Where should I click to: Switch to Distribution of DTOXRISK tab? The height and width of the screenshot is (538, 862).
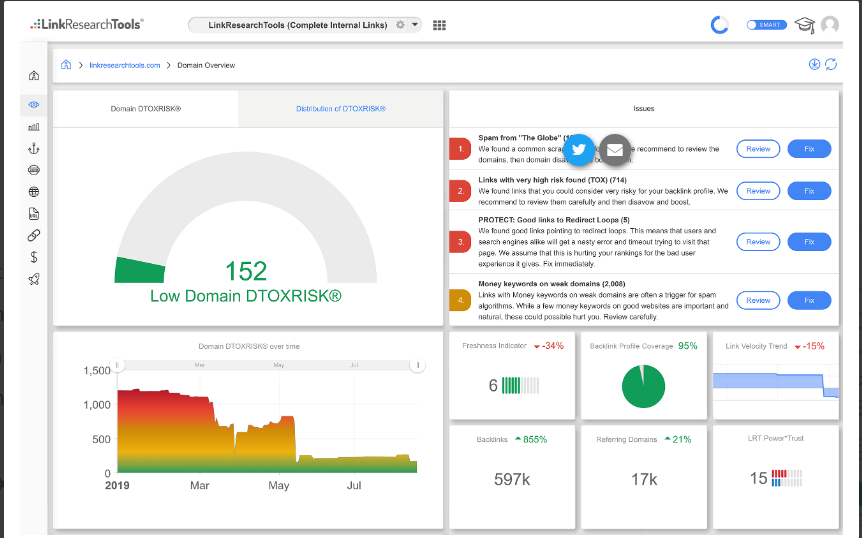pyautogui.click(x=341, y=109)
